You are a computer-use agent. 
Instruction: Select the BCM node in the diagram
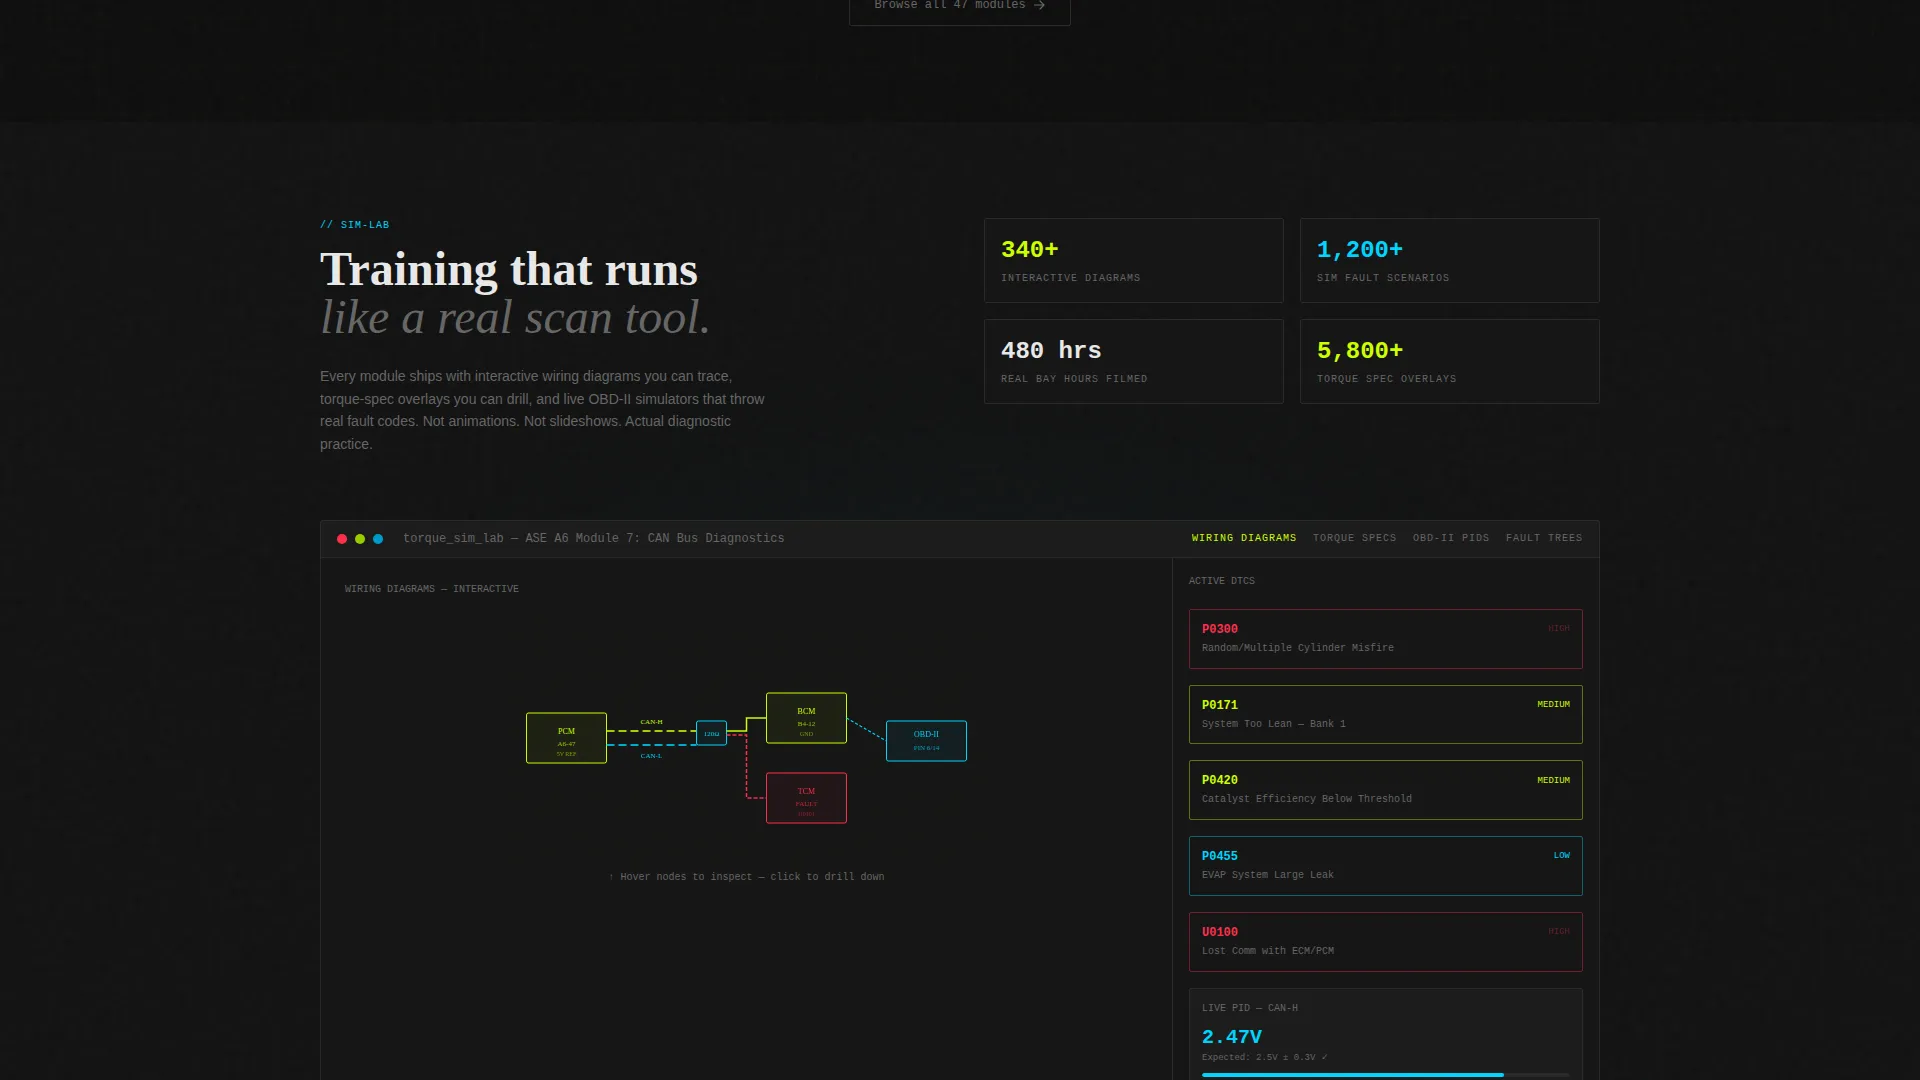point(806,718)
